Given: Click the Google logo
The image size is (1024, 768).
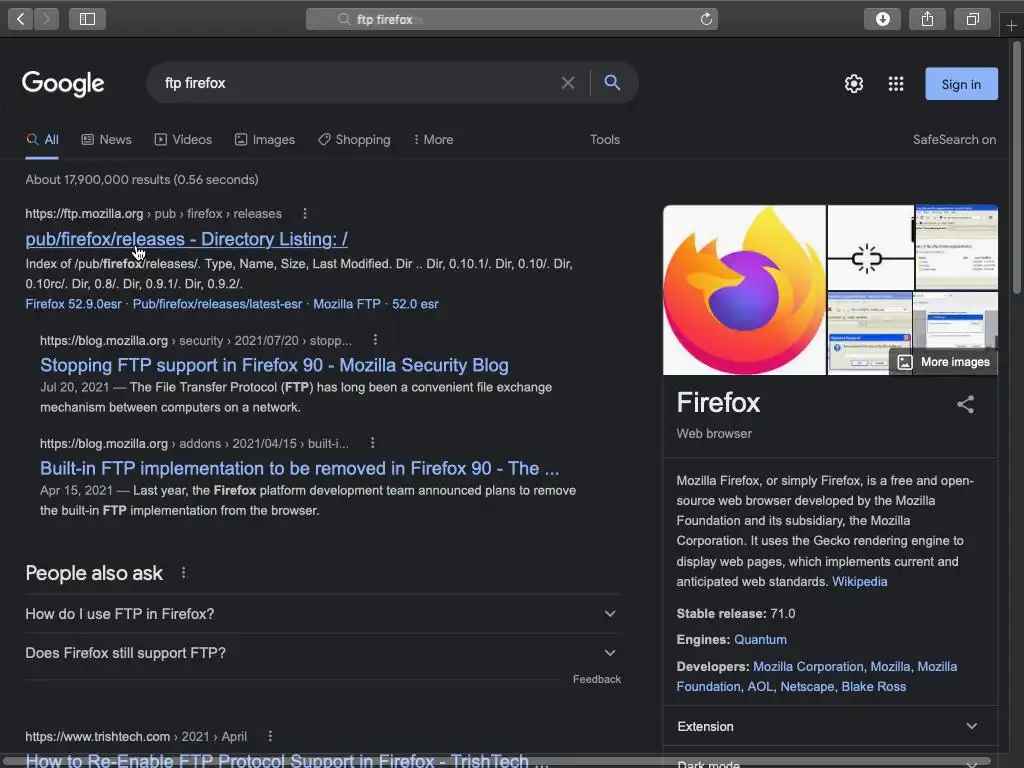Looking at the screenshot, I should (x=63, y=84).
